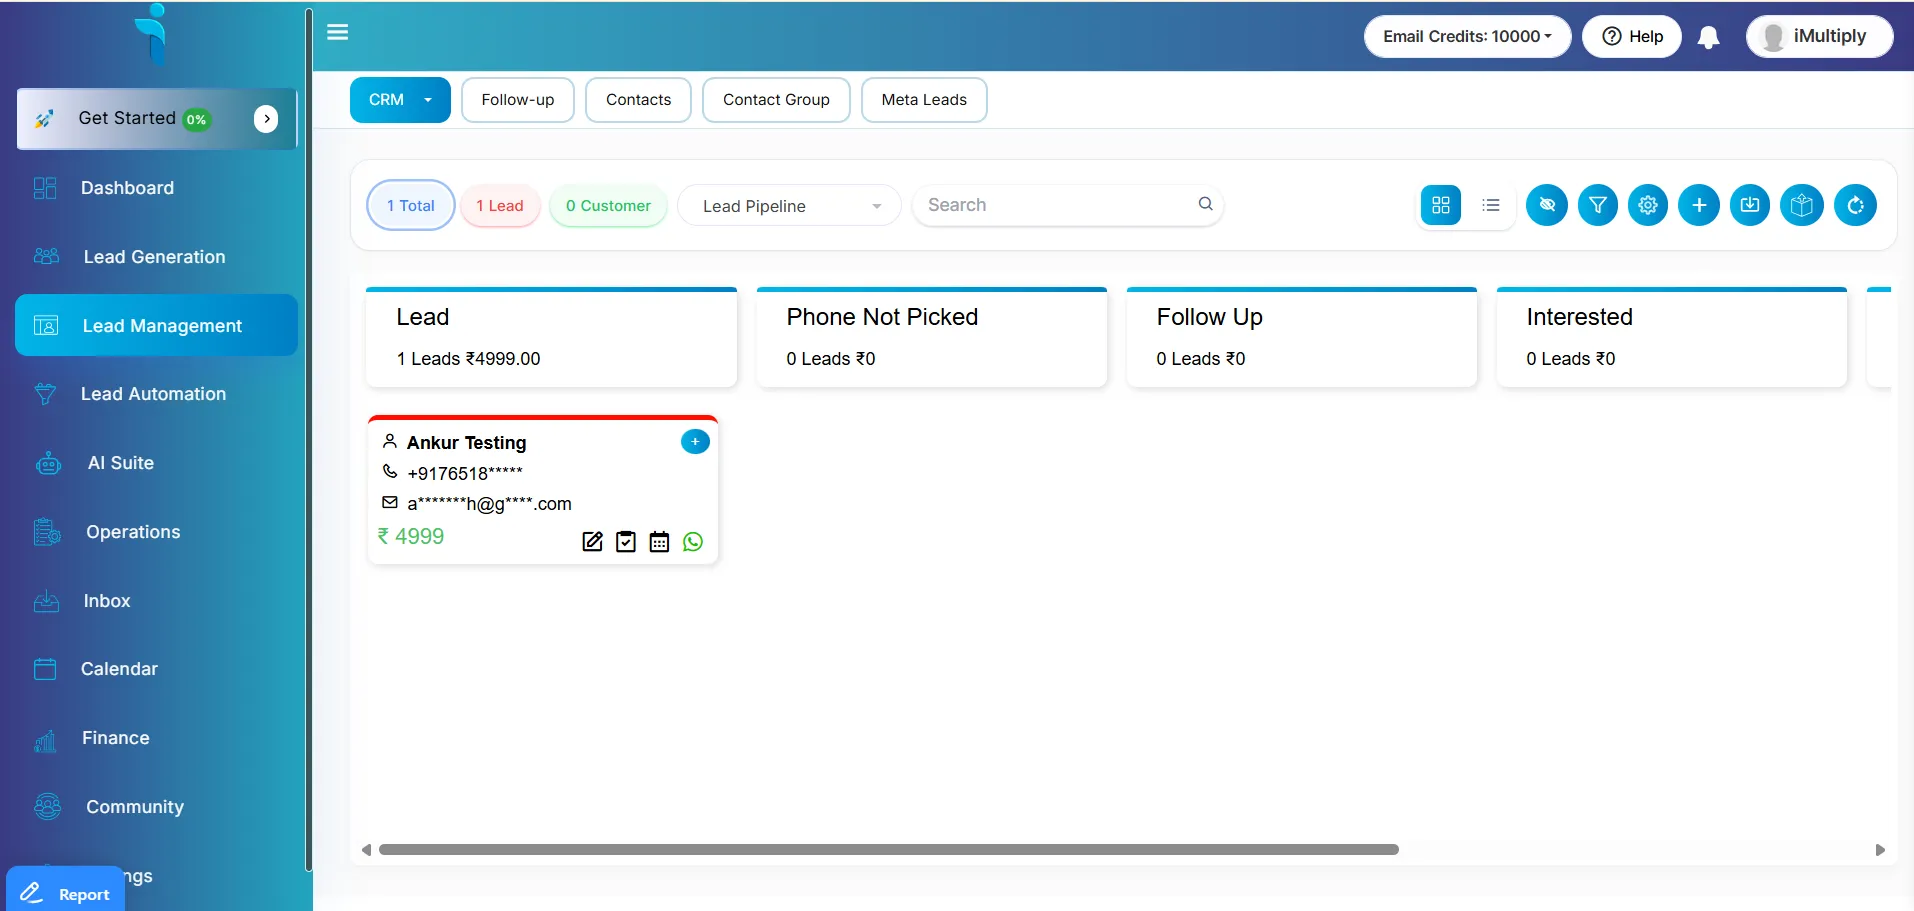Click the gear settings icon in toolbar

(1647, 206)
